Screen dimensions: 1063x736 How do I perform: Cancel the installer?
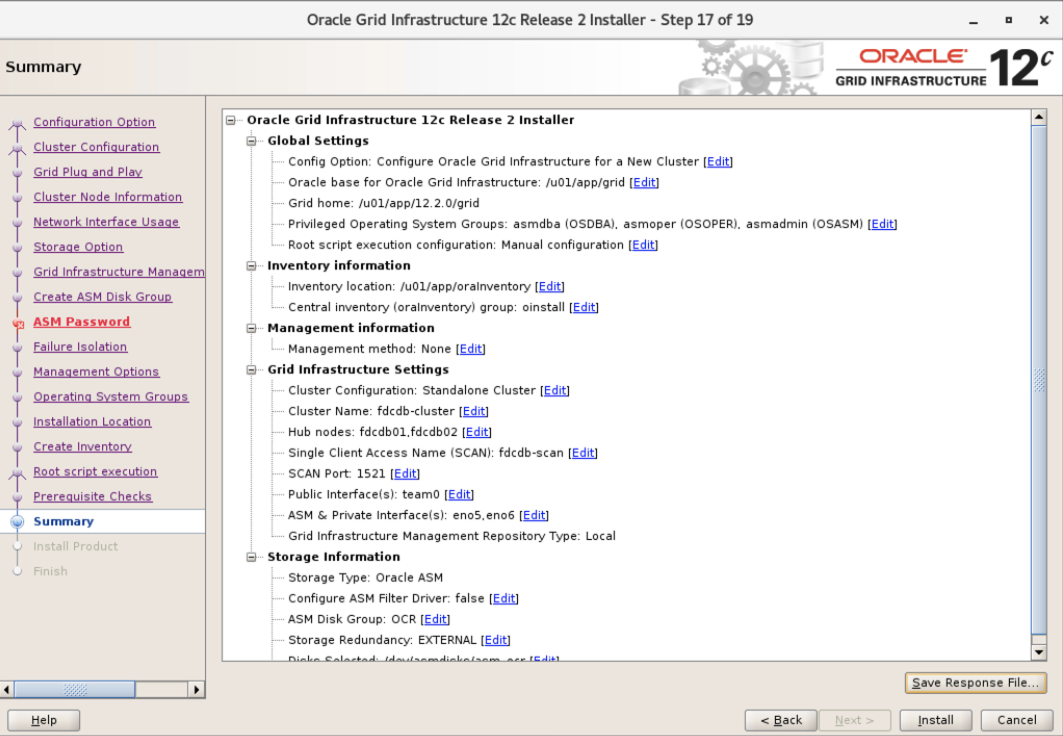(1016, 720)
